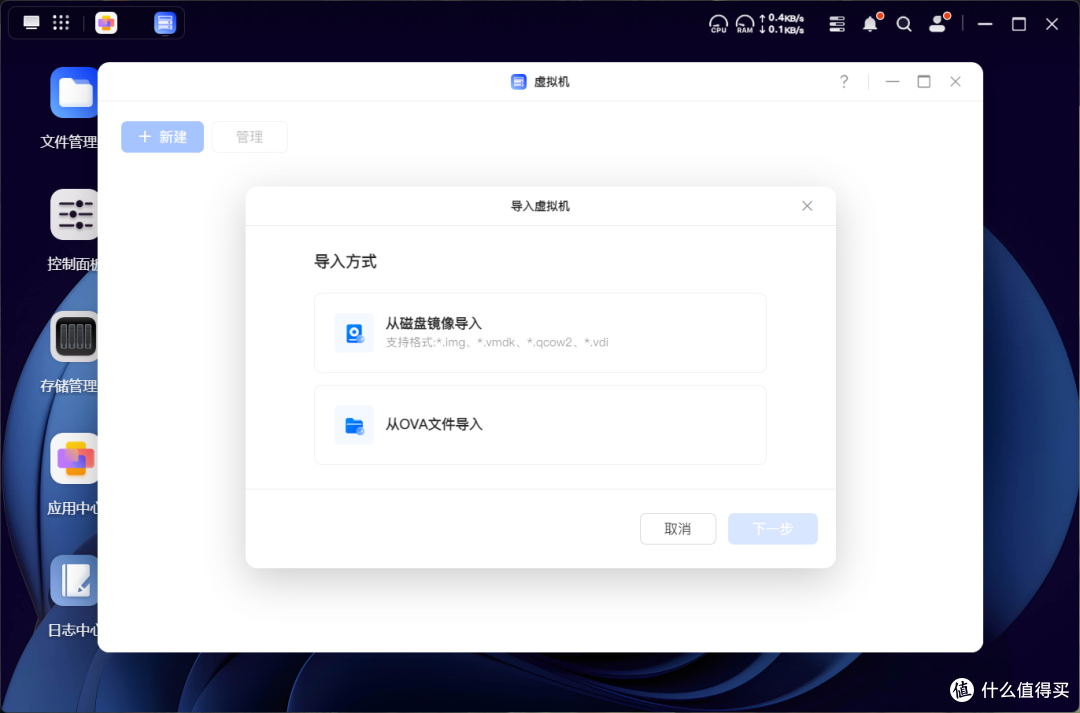Check the RAM usage indicator
The width and height of the screenshot is (1080, 713).
[745, 24]
